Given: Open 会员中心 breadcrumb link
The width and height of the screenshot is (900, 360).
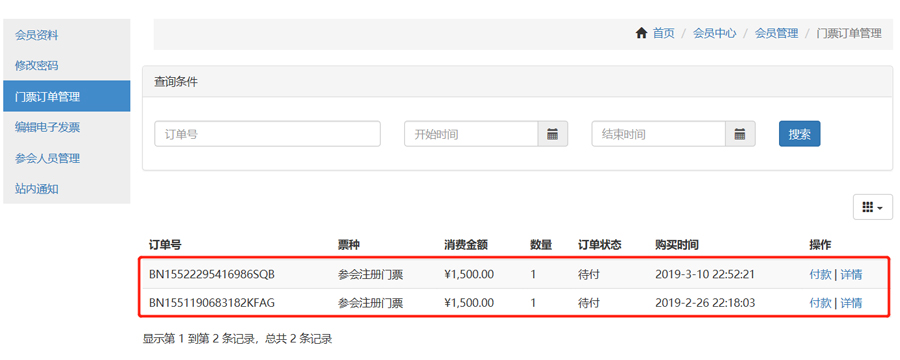Looking at the screenshot, I should [x=715, y=33].
